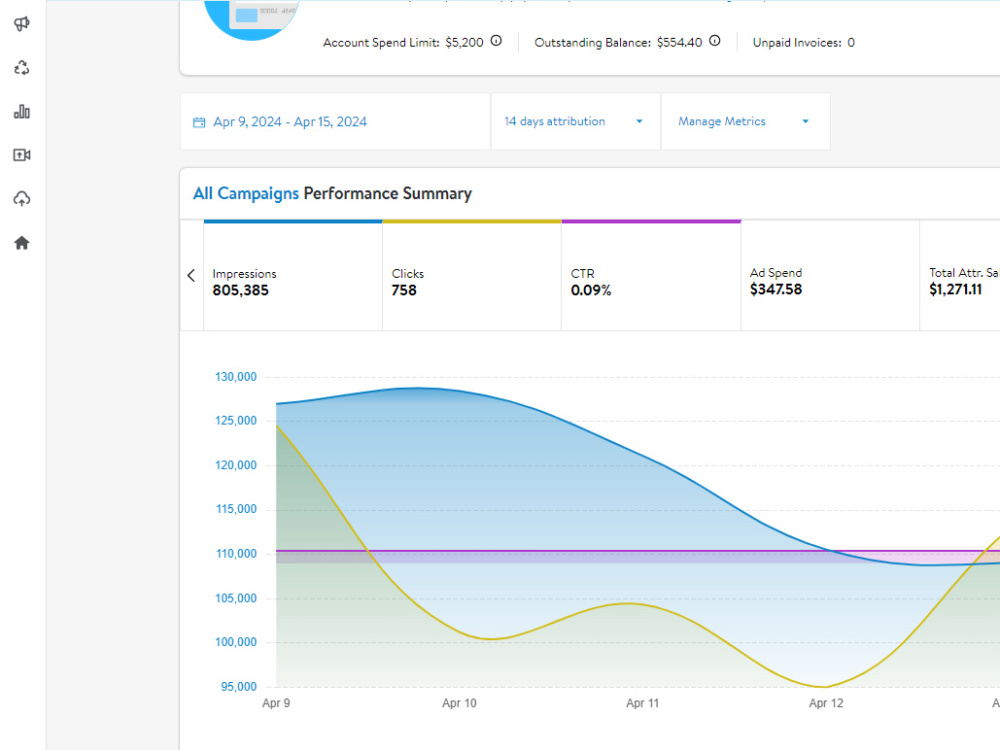Image resolution: width=1000 pixels, height=750 pixels.
Task: Click the 130,000 y-axis label
Action: pos(235,377)
